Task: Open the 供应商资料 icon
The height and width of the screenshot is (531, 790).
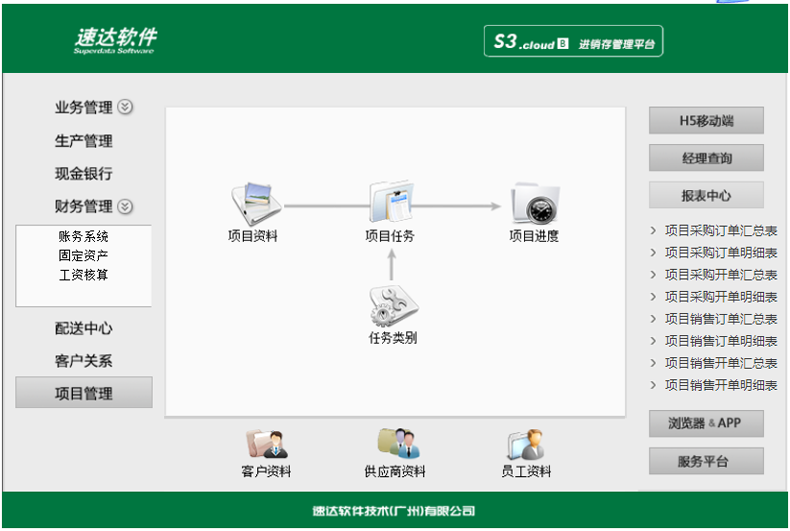Action: point(398,443)
